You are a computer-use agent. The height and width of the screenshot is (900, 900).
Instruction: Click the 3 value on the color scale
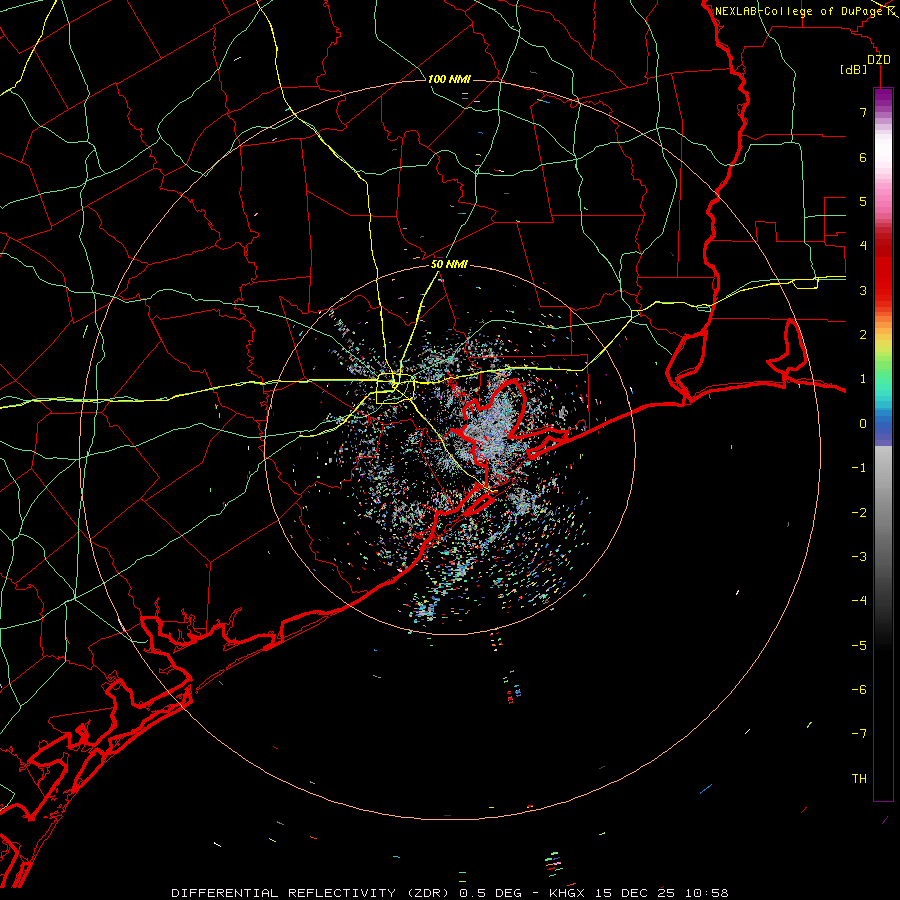click(863, 290)
